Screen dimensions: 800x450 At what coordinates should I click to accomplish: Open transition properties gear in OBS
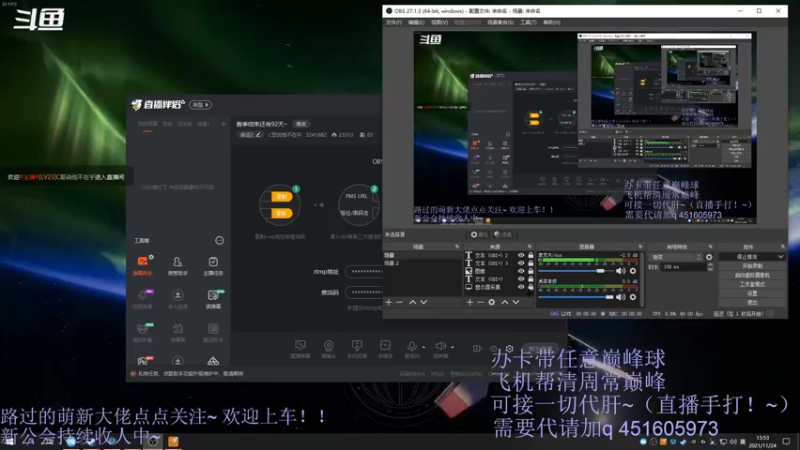(x=709, y=257)
